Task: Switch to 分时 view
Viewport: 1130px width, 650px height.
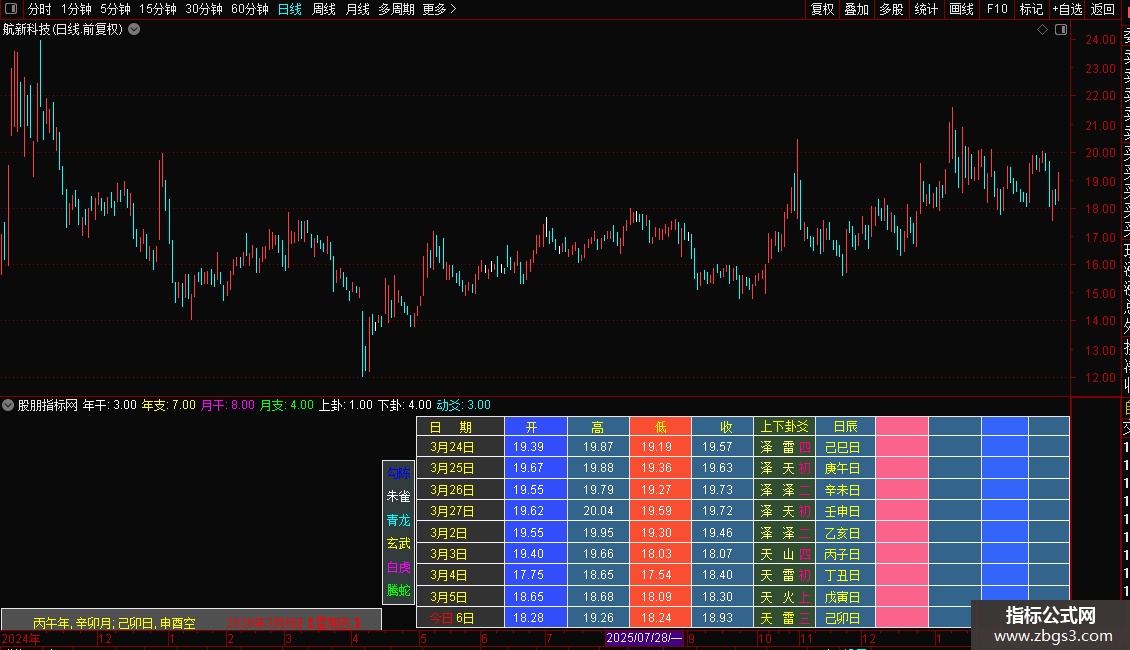Action: point(40,9)
